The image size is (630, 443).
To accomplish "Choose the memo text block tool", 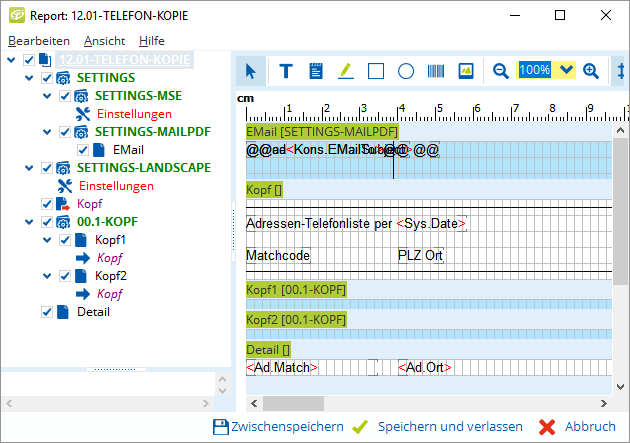I will point(316,70).
